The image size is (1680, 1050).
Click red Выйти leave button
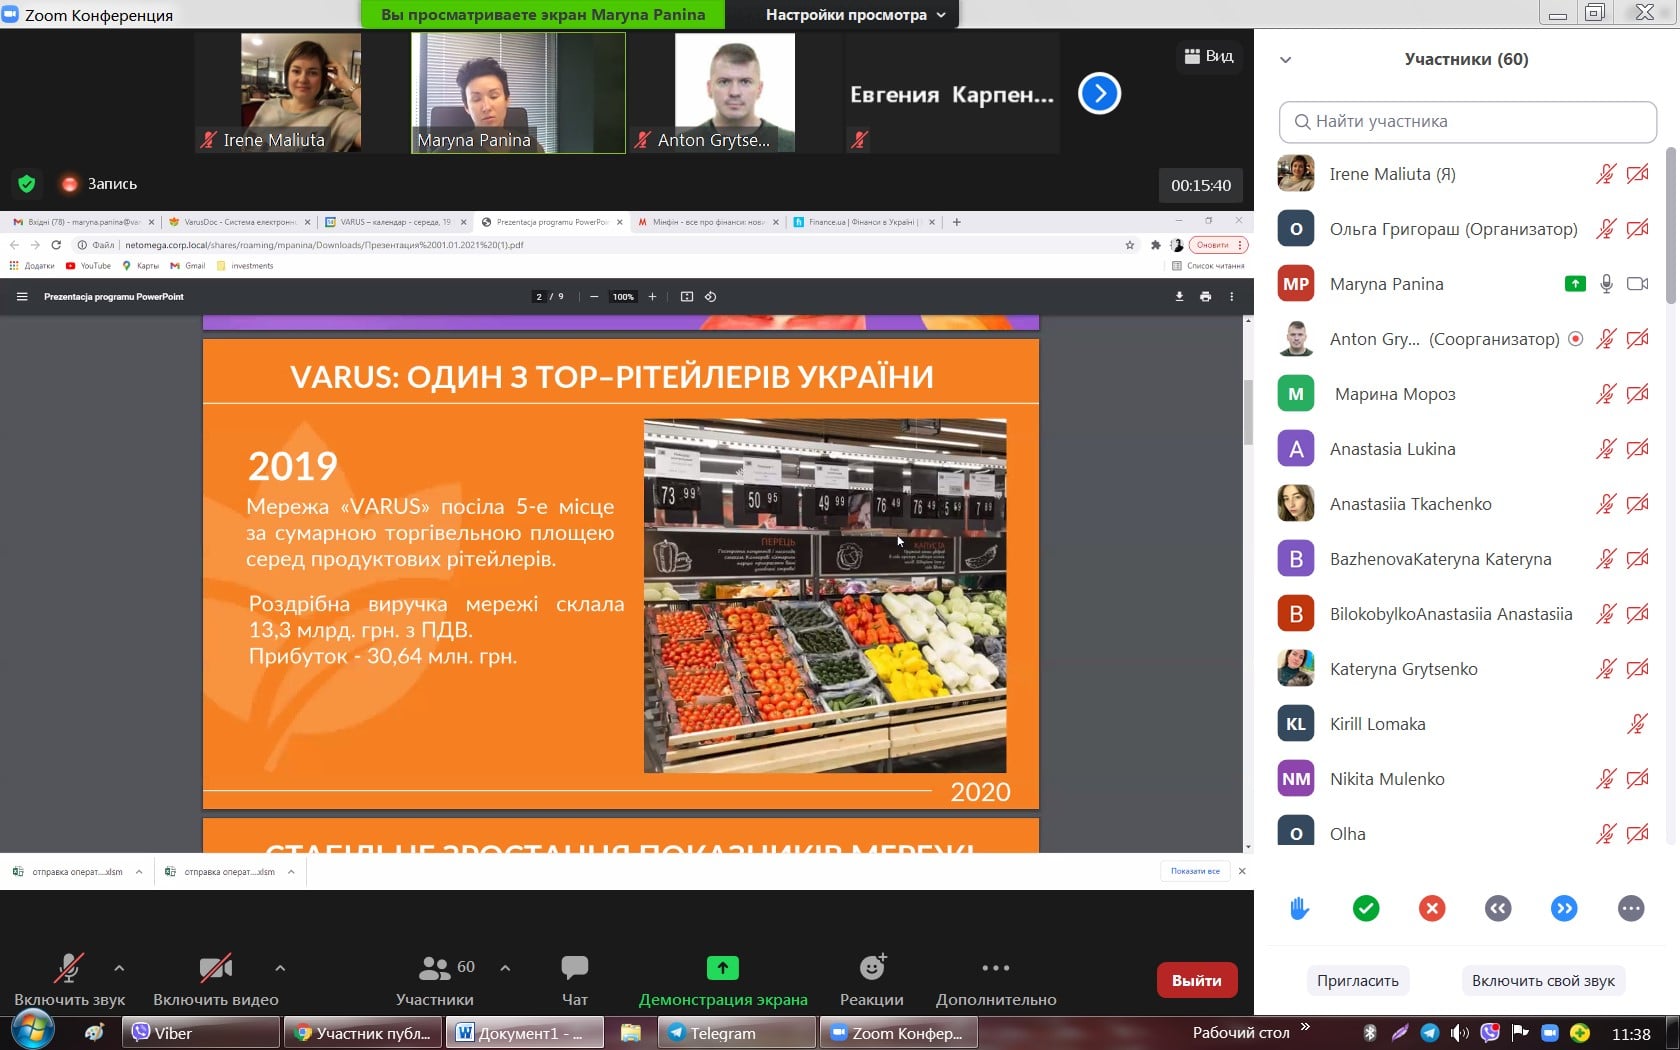click(1197, 980)
